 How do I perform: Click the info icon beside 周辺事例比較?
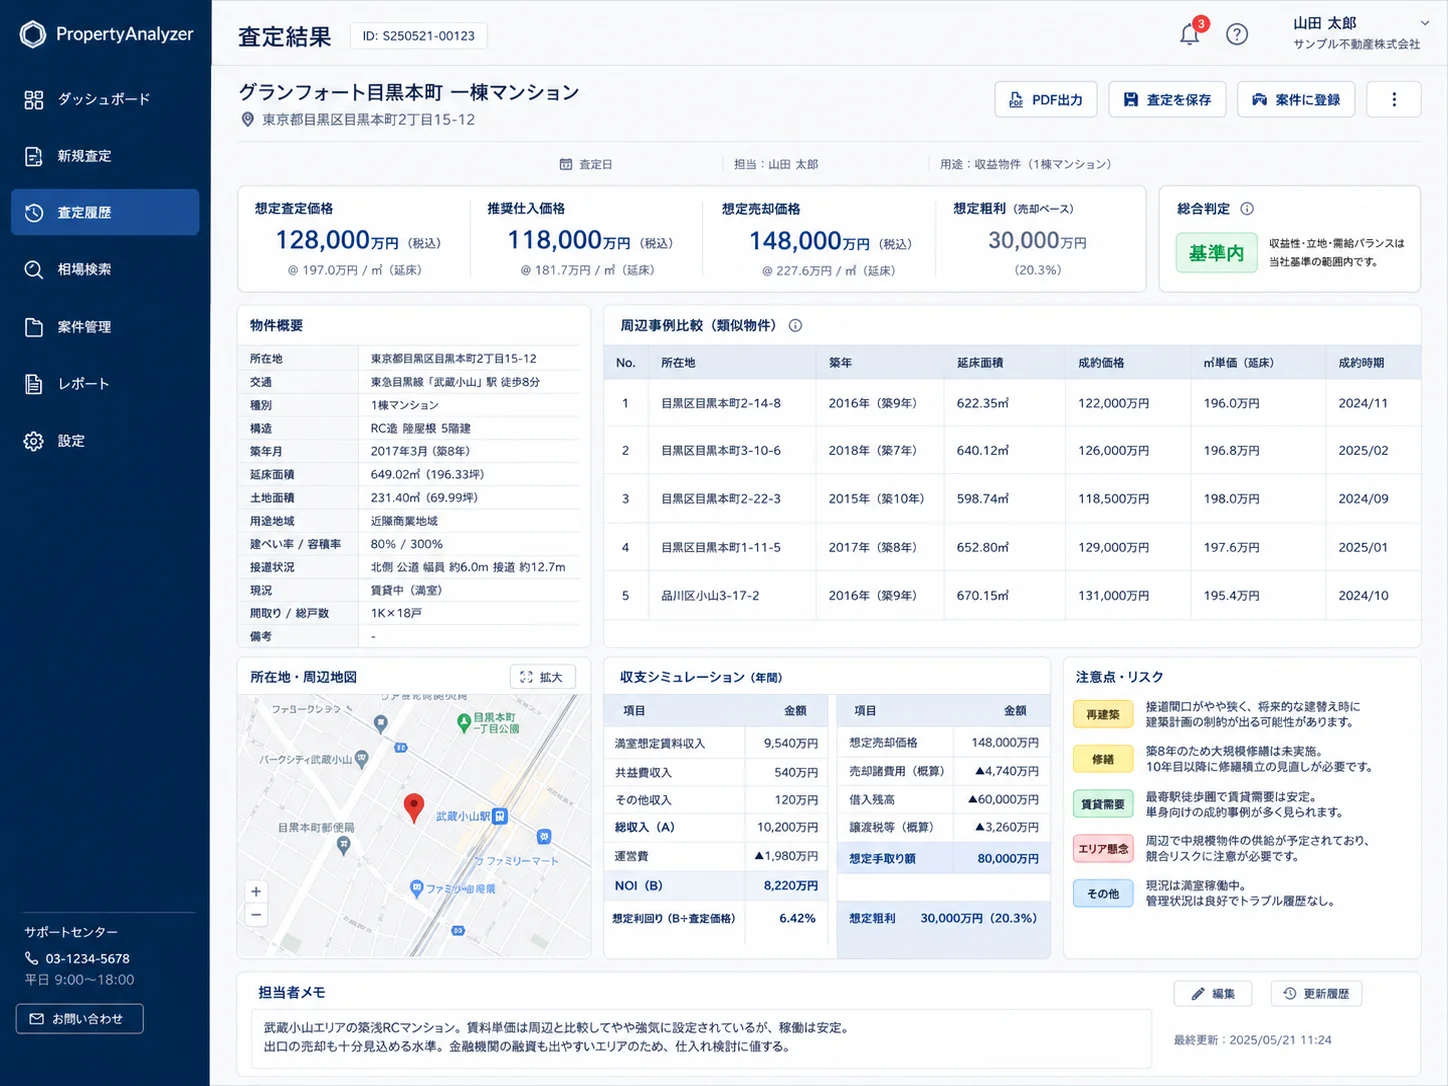(x=795, y=325)
